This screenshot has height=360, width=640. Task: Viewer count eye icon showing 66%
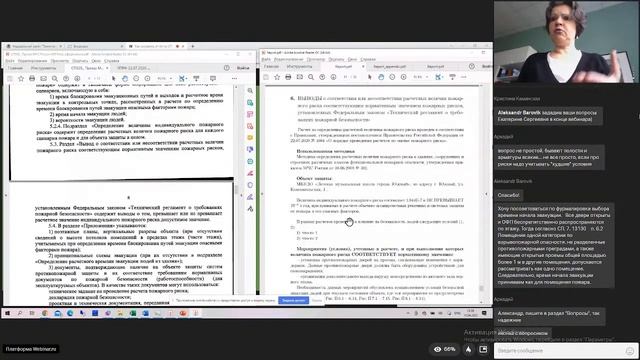click(x=437, y=349)
